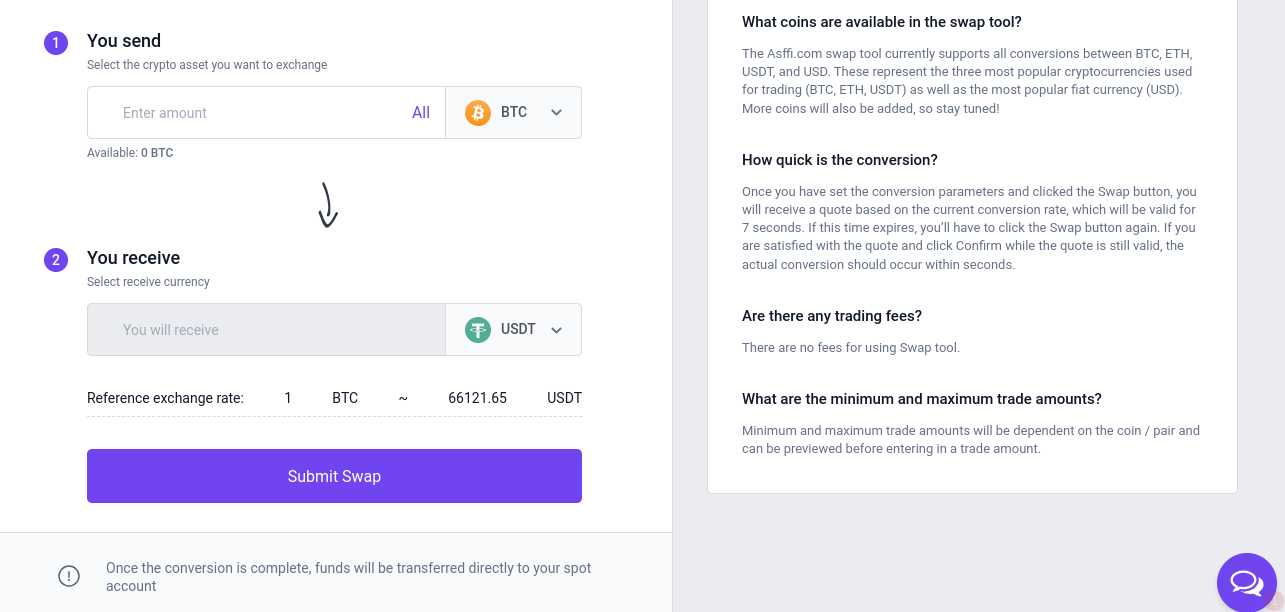Image resolution: width=1285 pixels, height=612 pixels.
Task: Click the You will receive field
Action: pyautogui.click(x=266, y=329)
